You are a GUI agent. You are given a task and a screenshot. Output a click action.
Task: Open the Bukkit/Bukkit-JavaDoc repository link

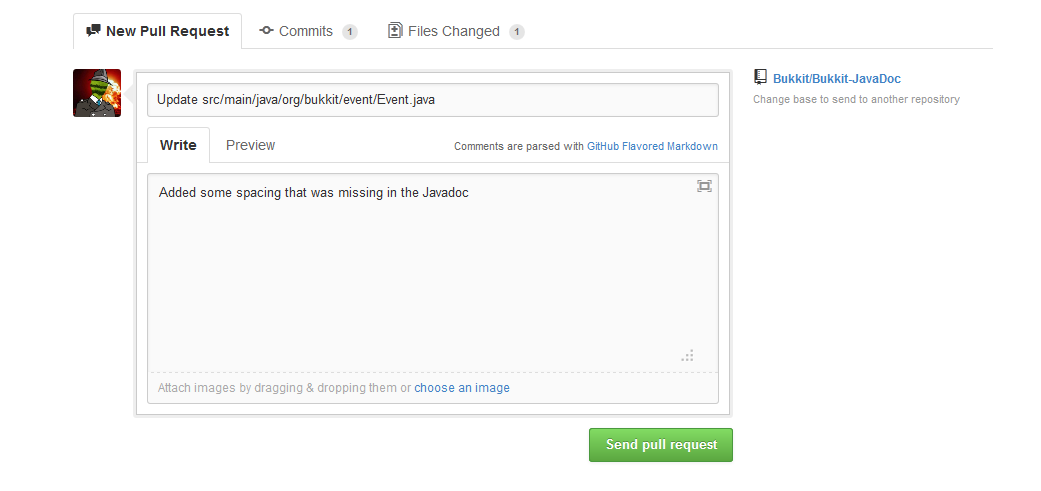(837, 79)
